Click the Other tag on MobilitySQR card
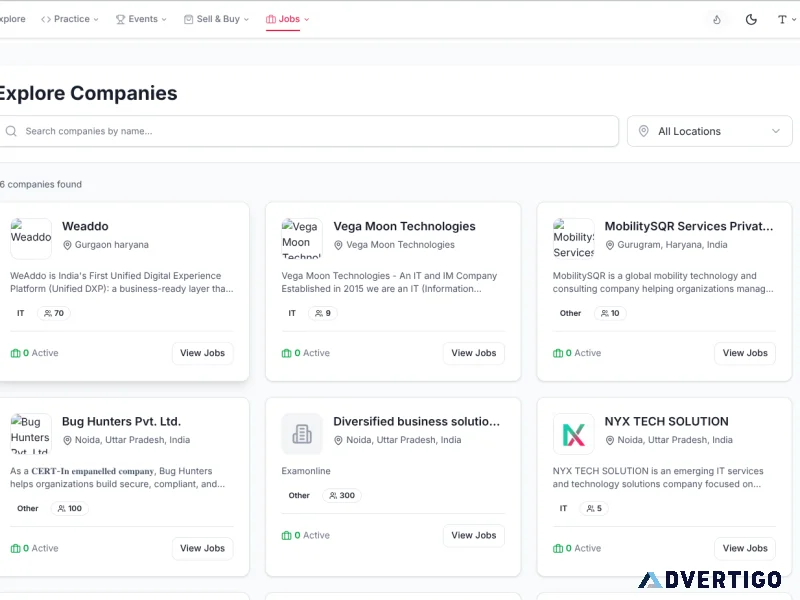 [x=570, y=313]
